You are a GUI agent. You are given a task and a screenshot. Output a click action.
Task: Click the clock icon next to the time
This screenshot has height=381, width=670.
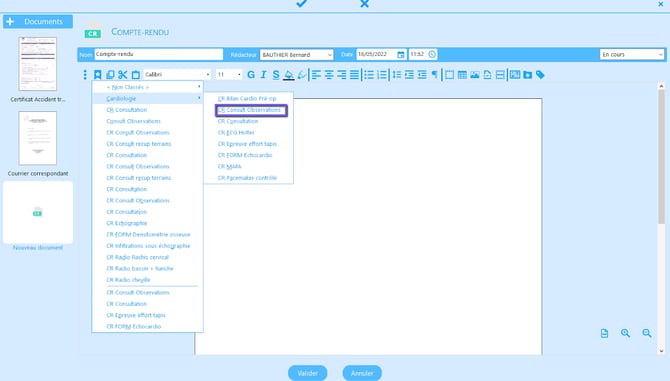click(432, 54)
